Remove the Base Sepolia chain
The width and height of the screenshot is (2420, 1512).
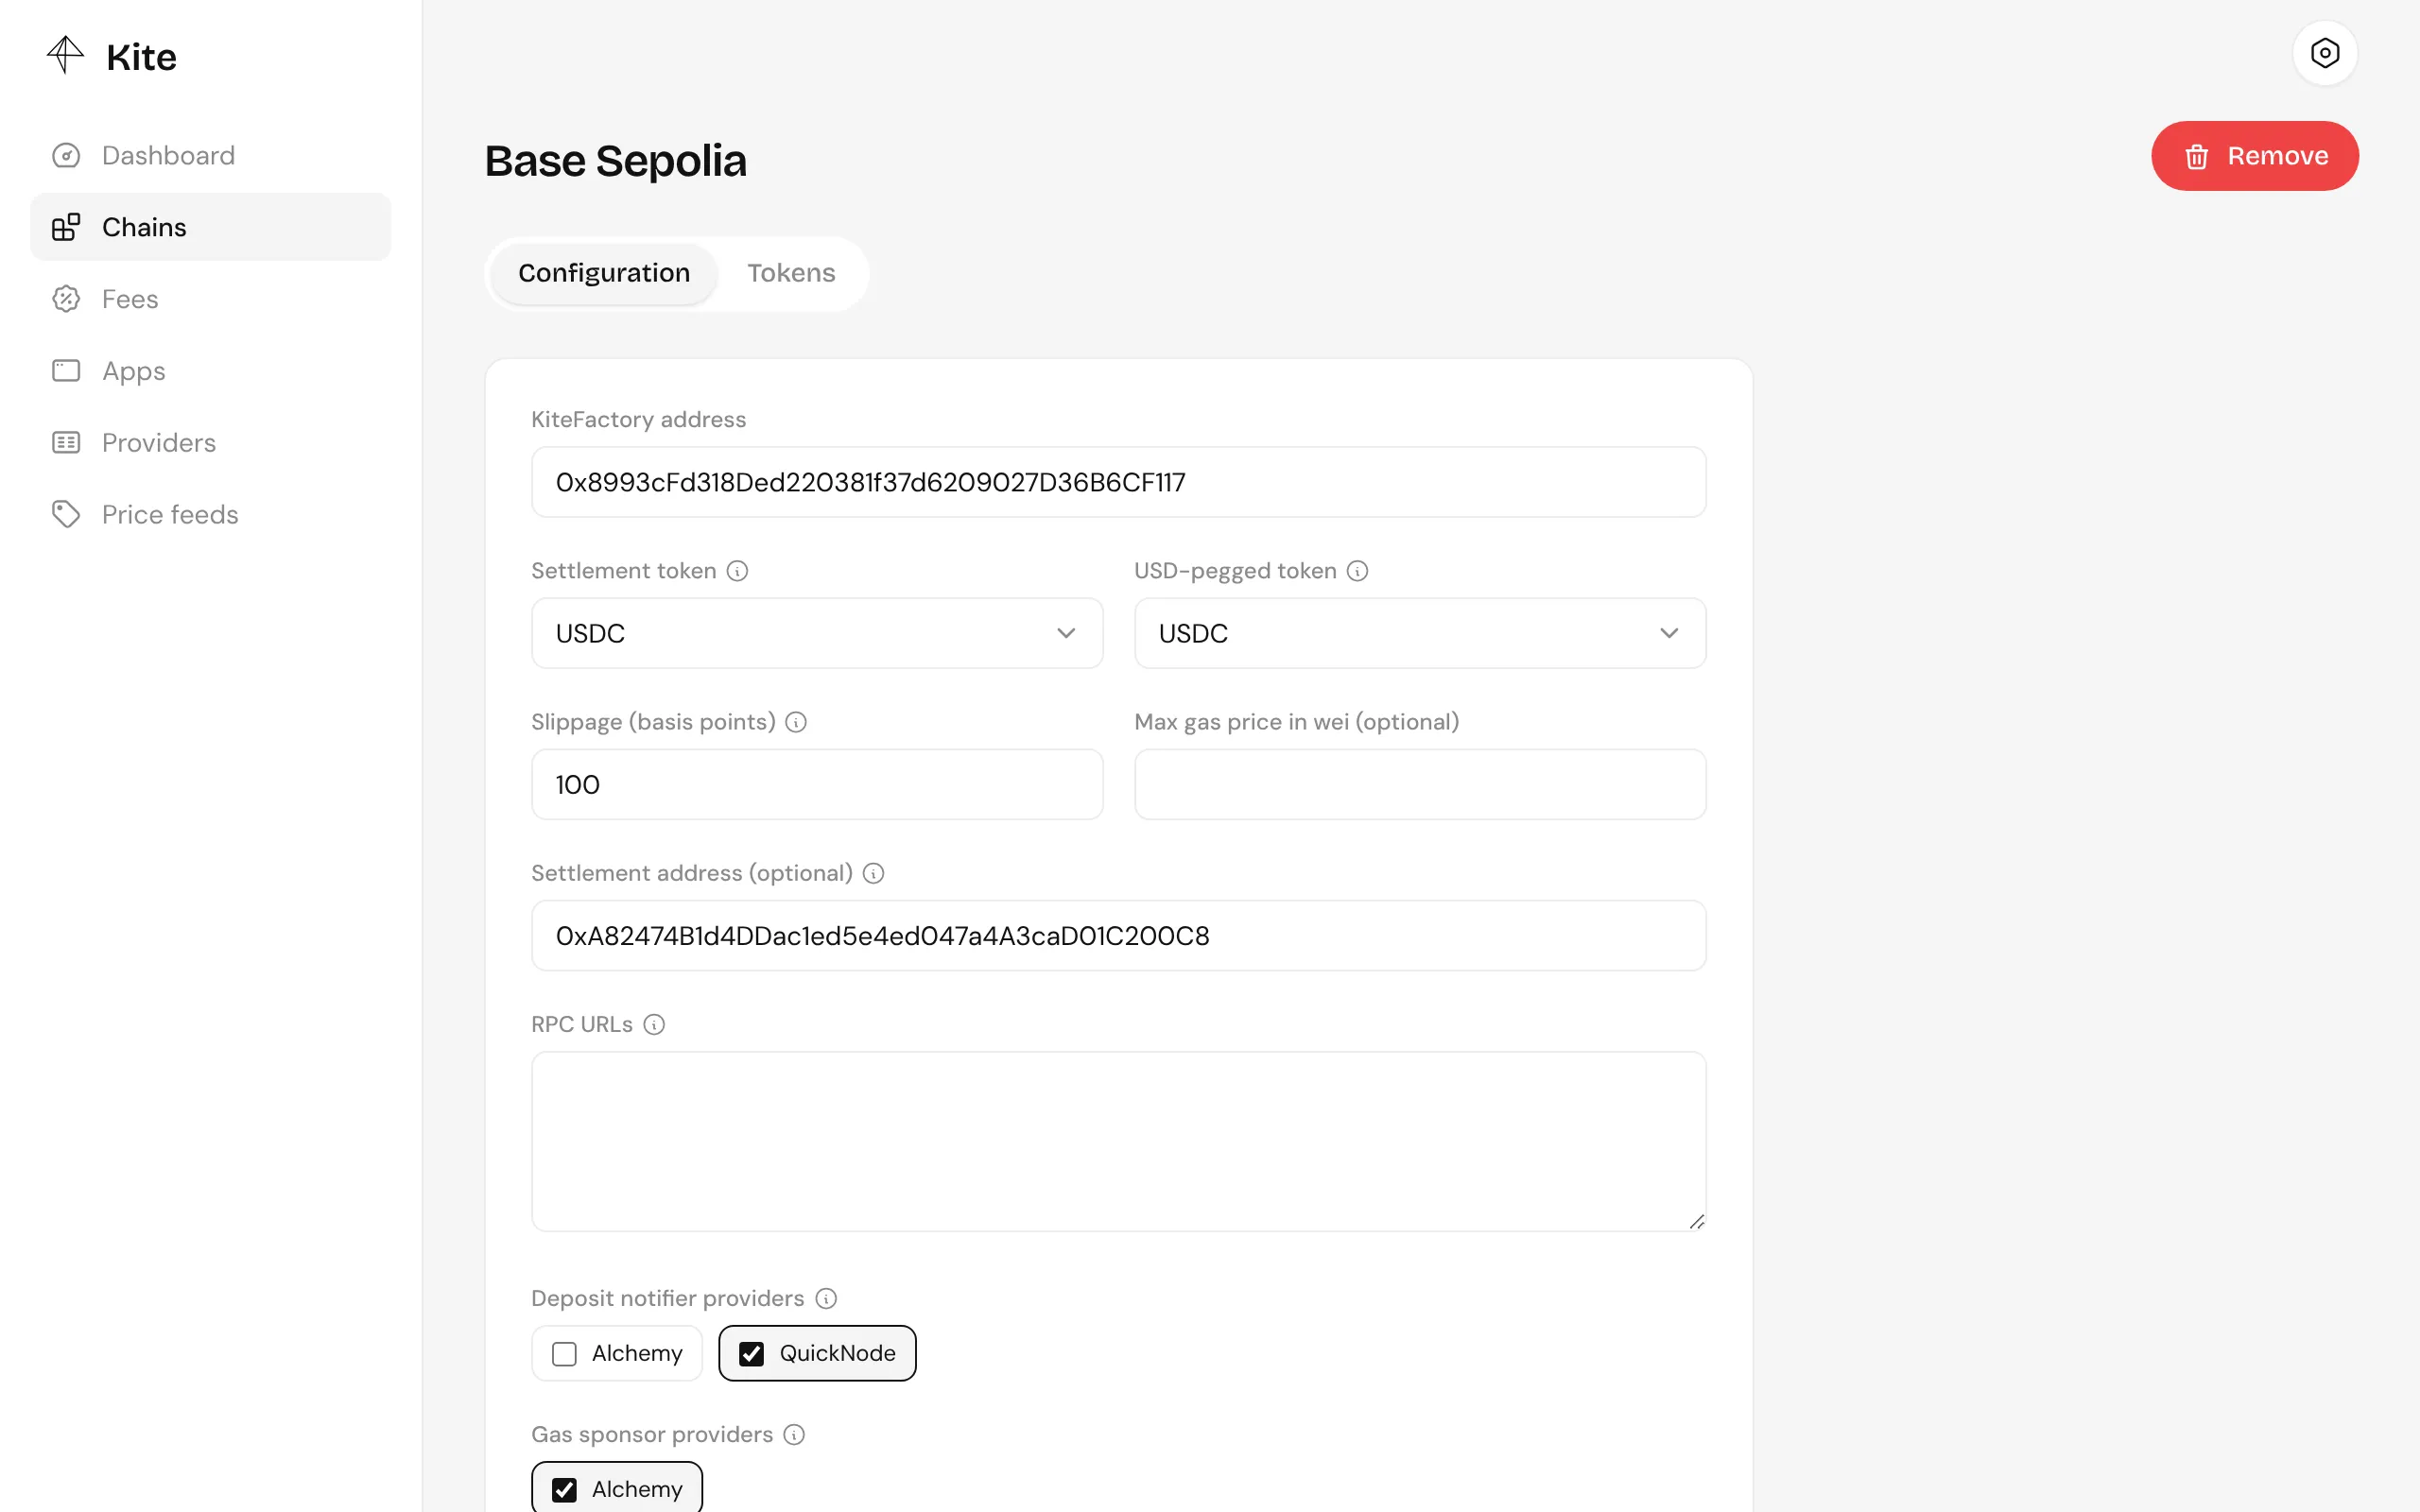point(2255,156)
